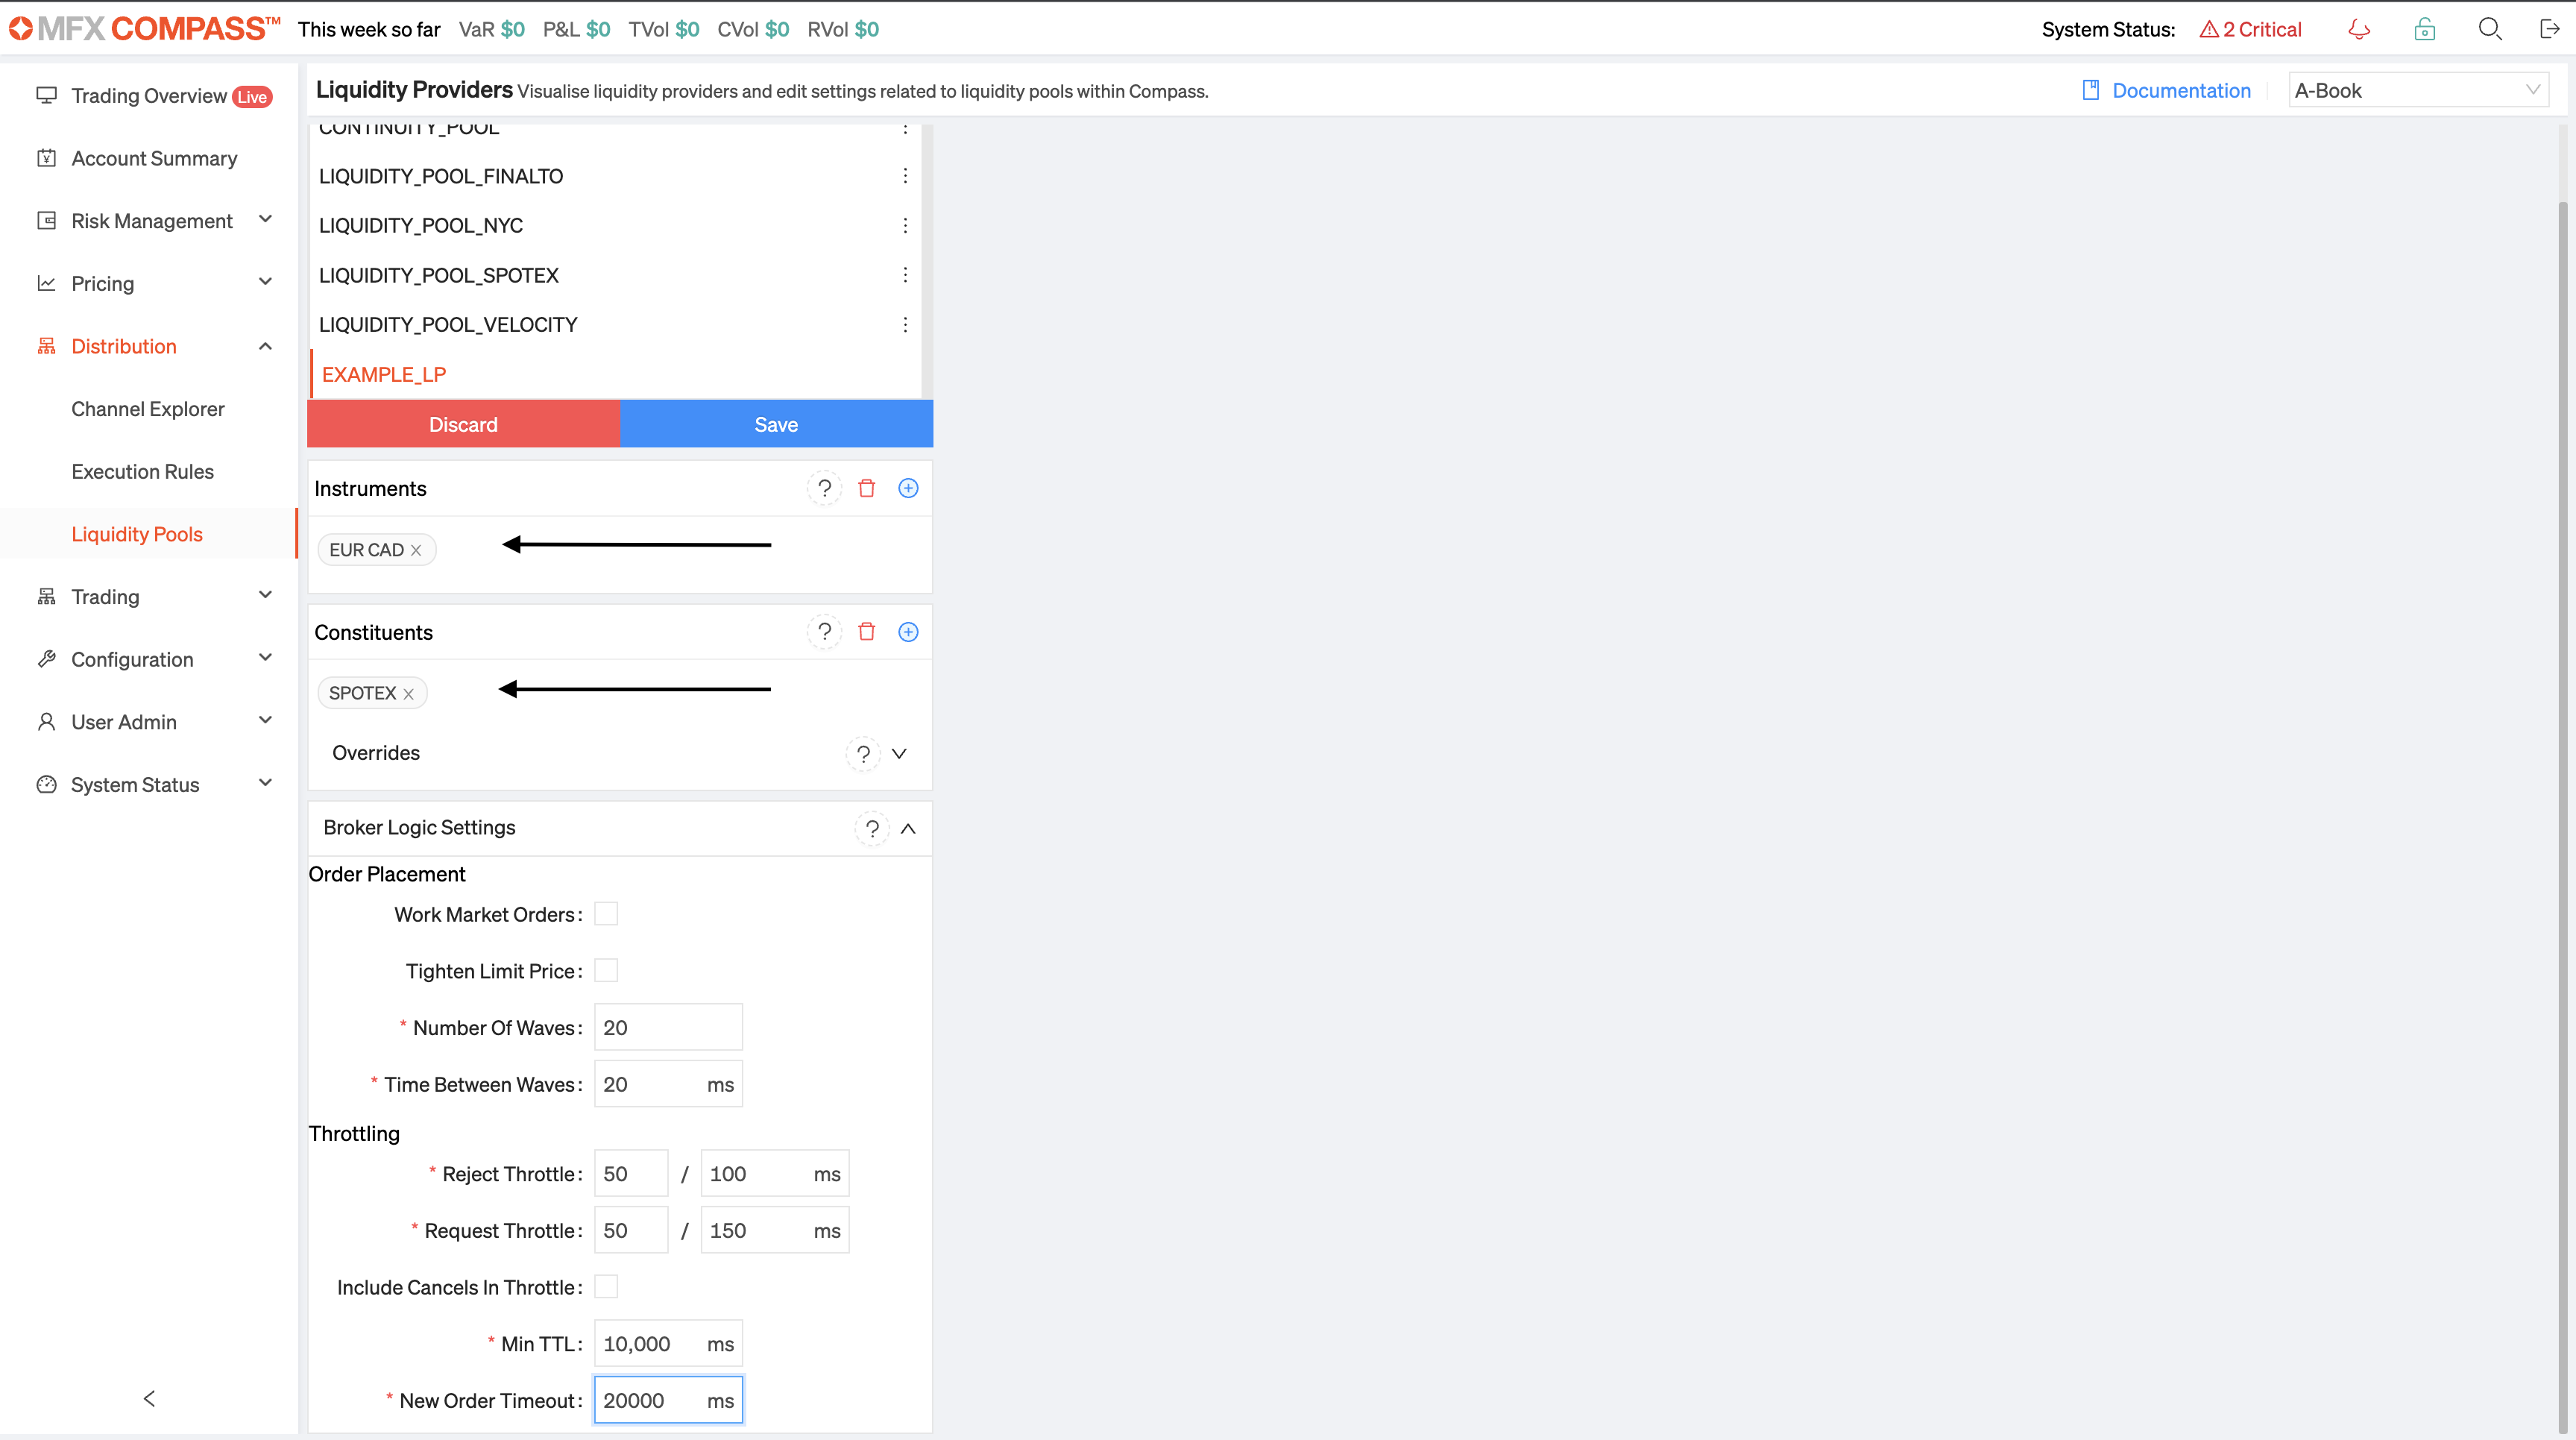Viewport: 2576px width, 1440px height.
Task: Open the notifications bell icon
Action: [2359, 29]
